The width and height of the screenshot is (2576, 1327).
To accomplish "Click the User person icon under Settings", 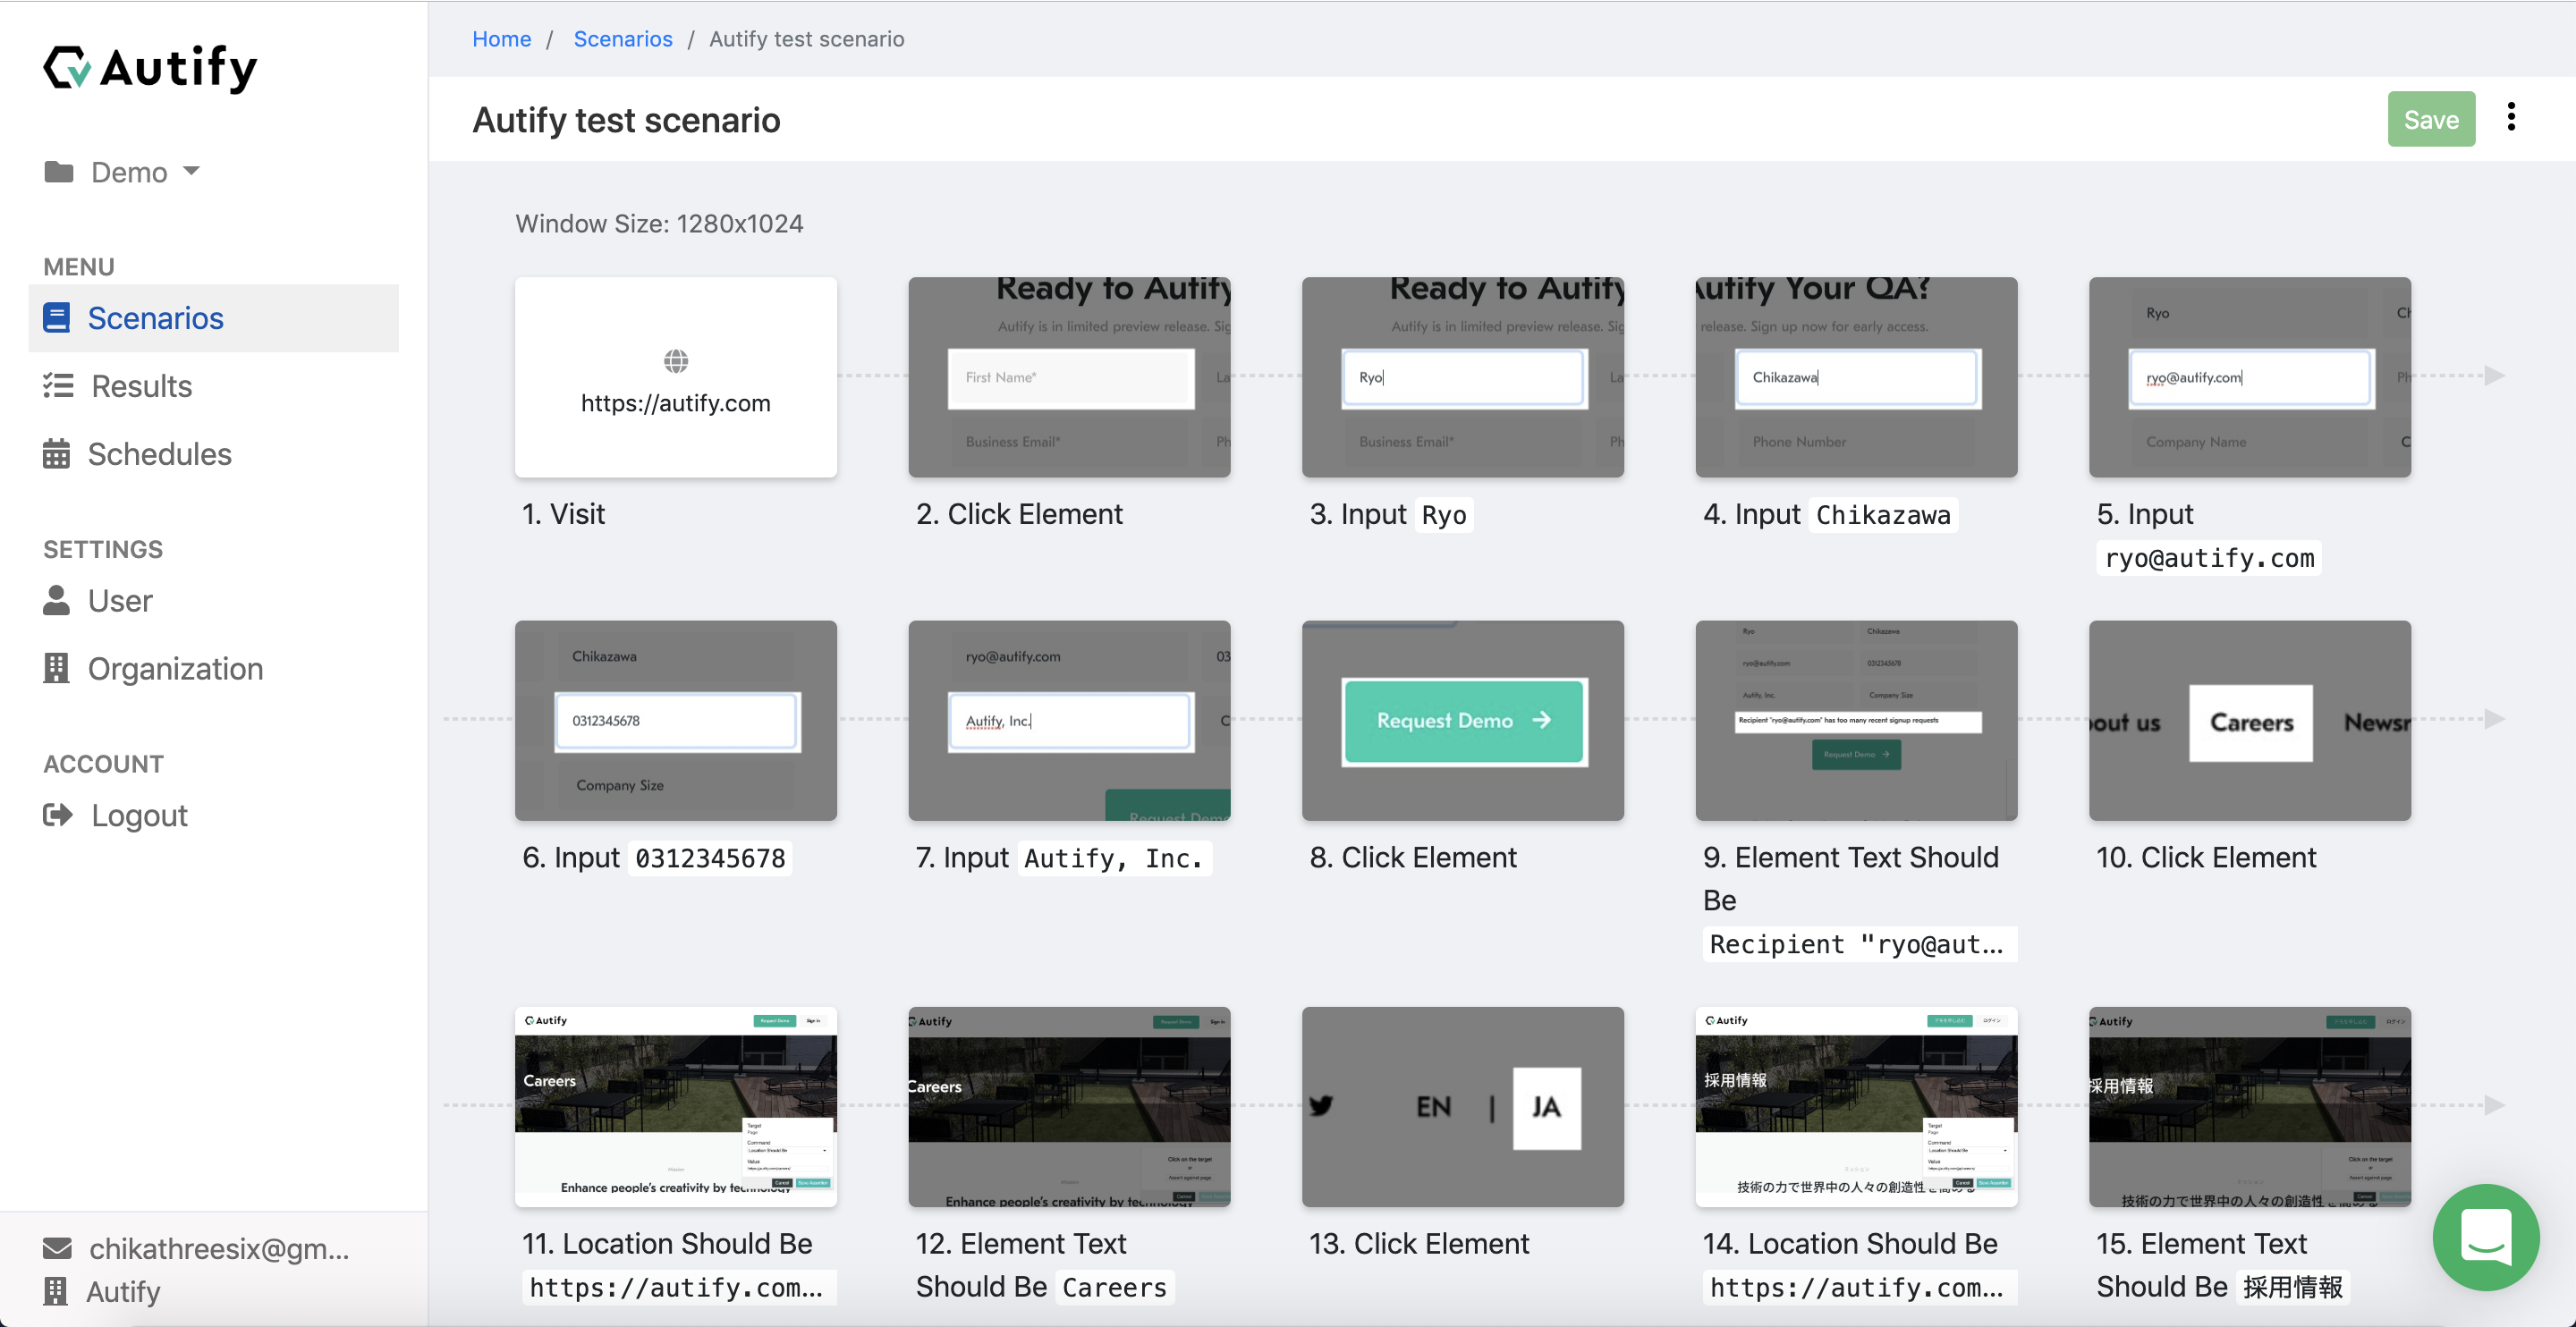I will coord(57,600).
